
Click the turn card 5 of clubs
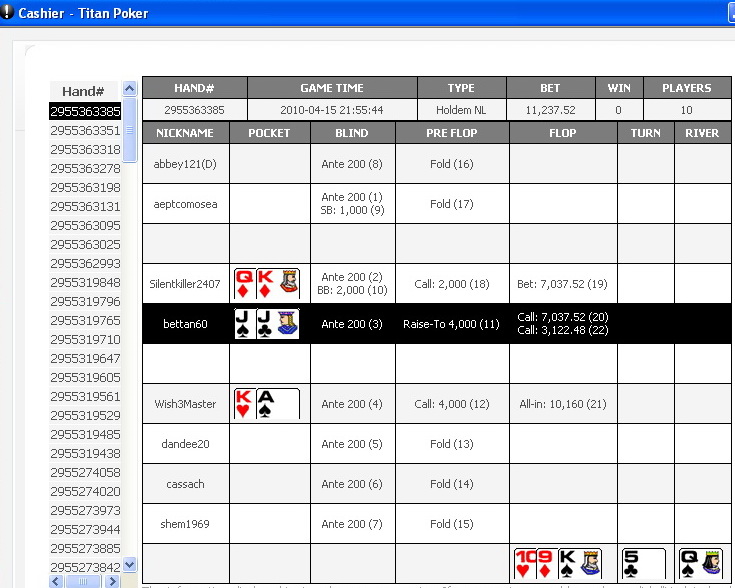[644, 563]
